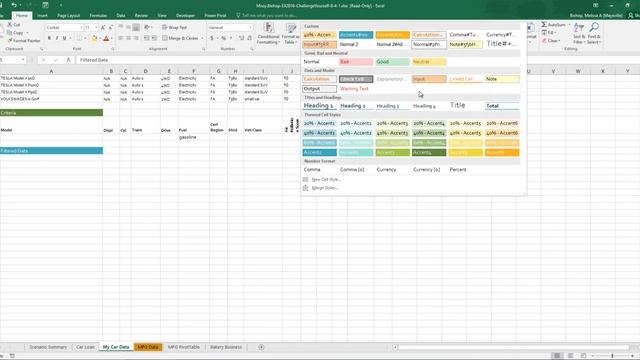Apply the Heading 1 cell style
The width and height of the screenshot is (640, 360).
coord(319,106)
